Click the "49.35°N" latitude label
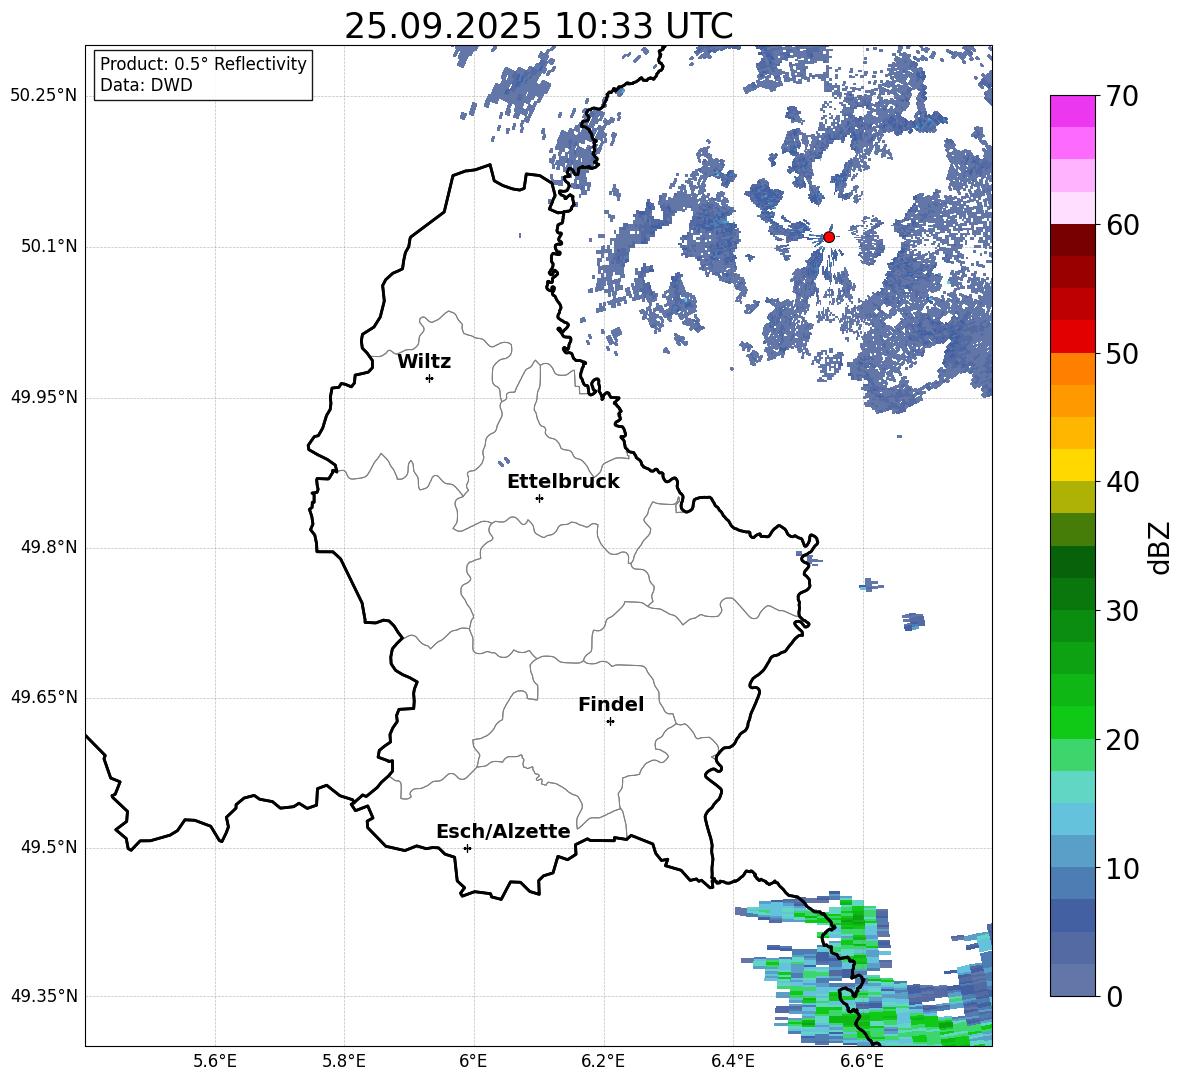Screen dimensions: 1184x1081 tap(44, 996)
